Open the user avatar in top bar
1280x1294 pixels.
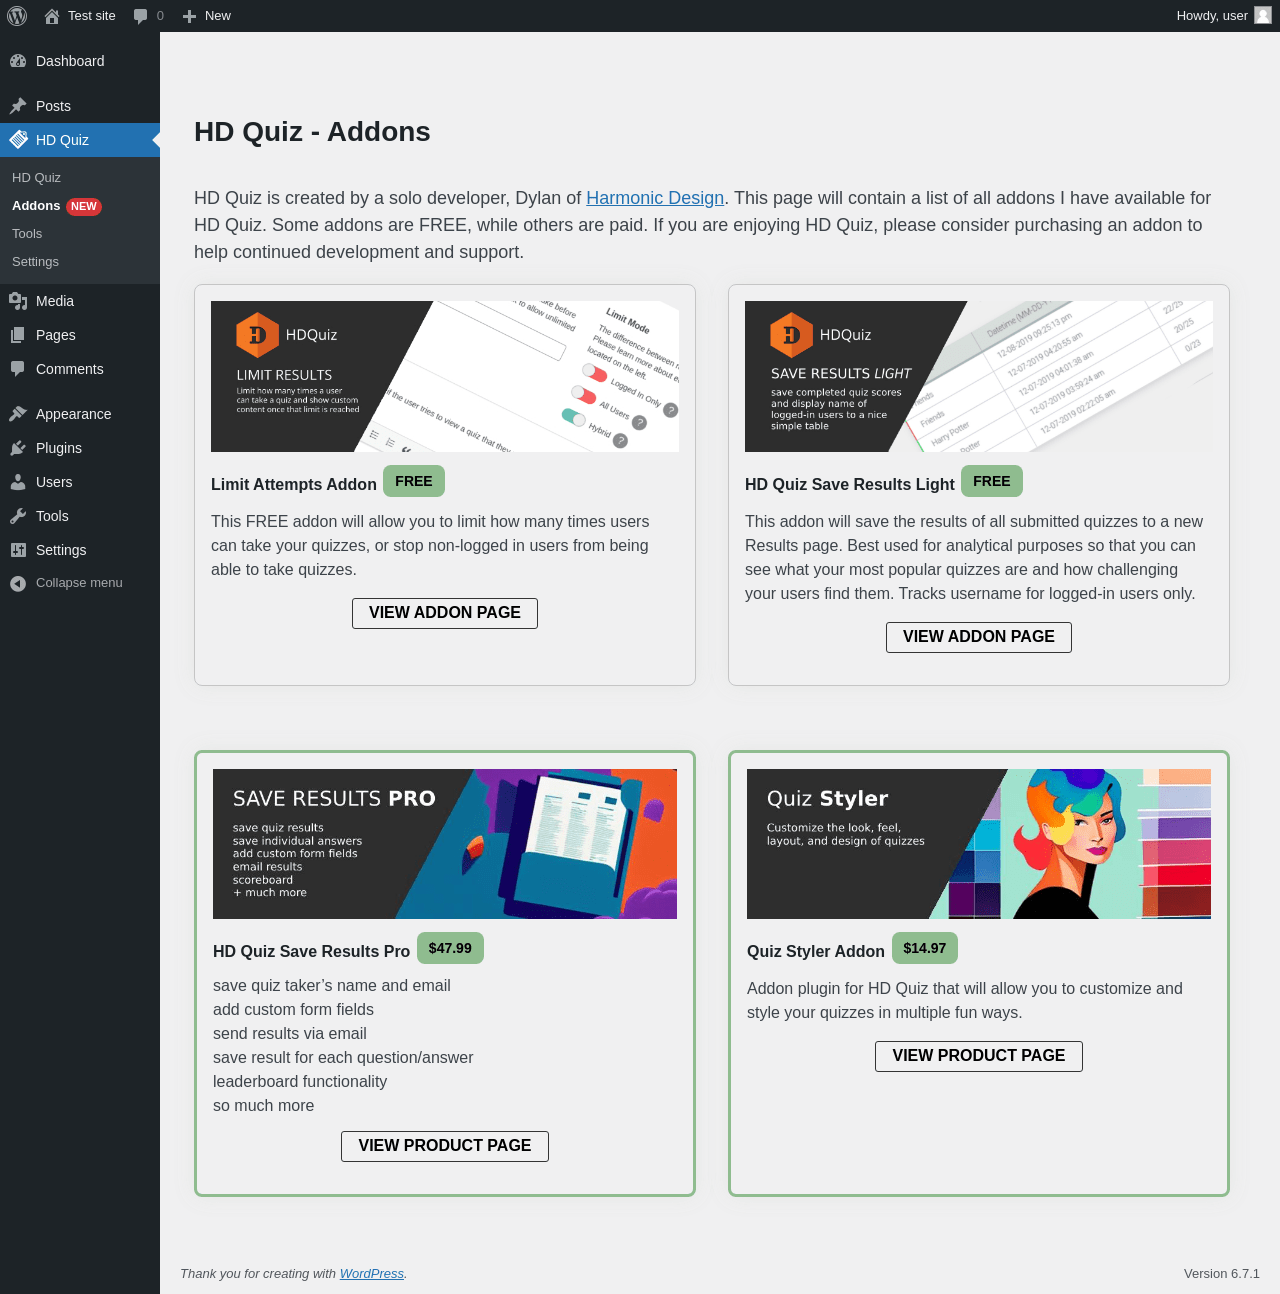[1263, 15]
